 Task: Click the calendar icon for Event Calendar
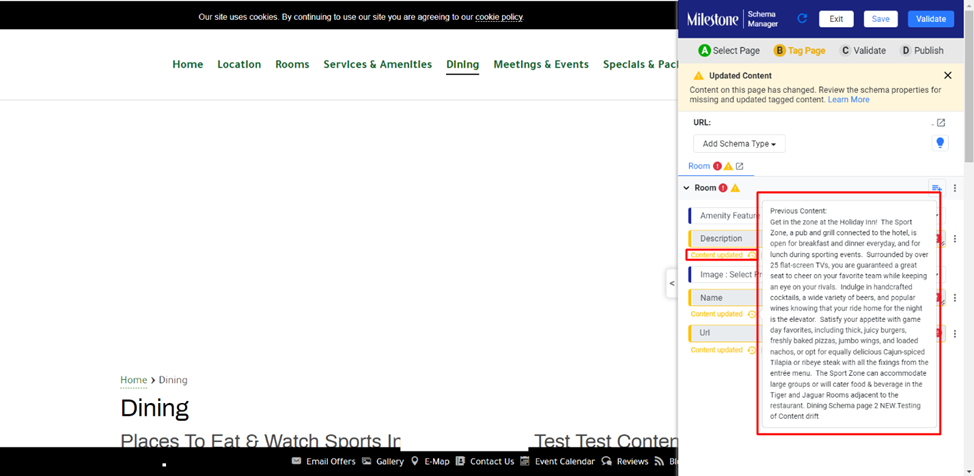[525, 461]
